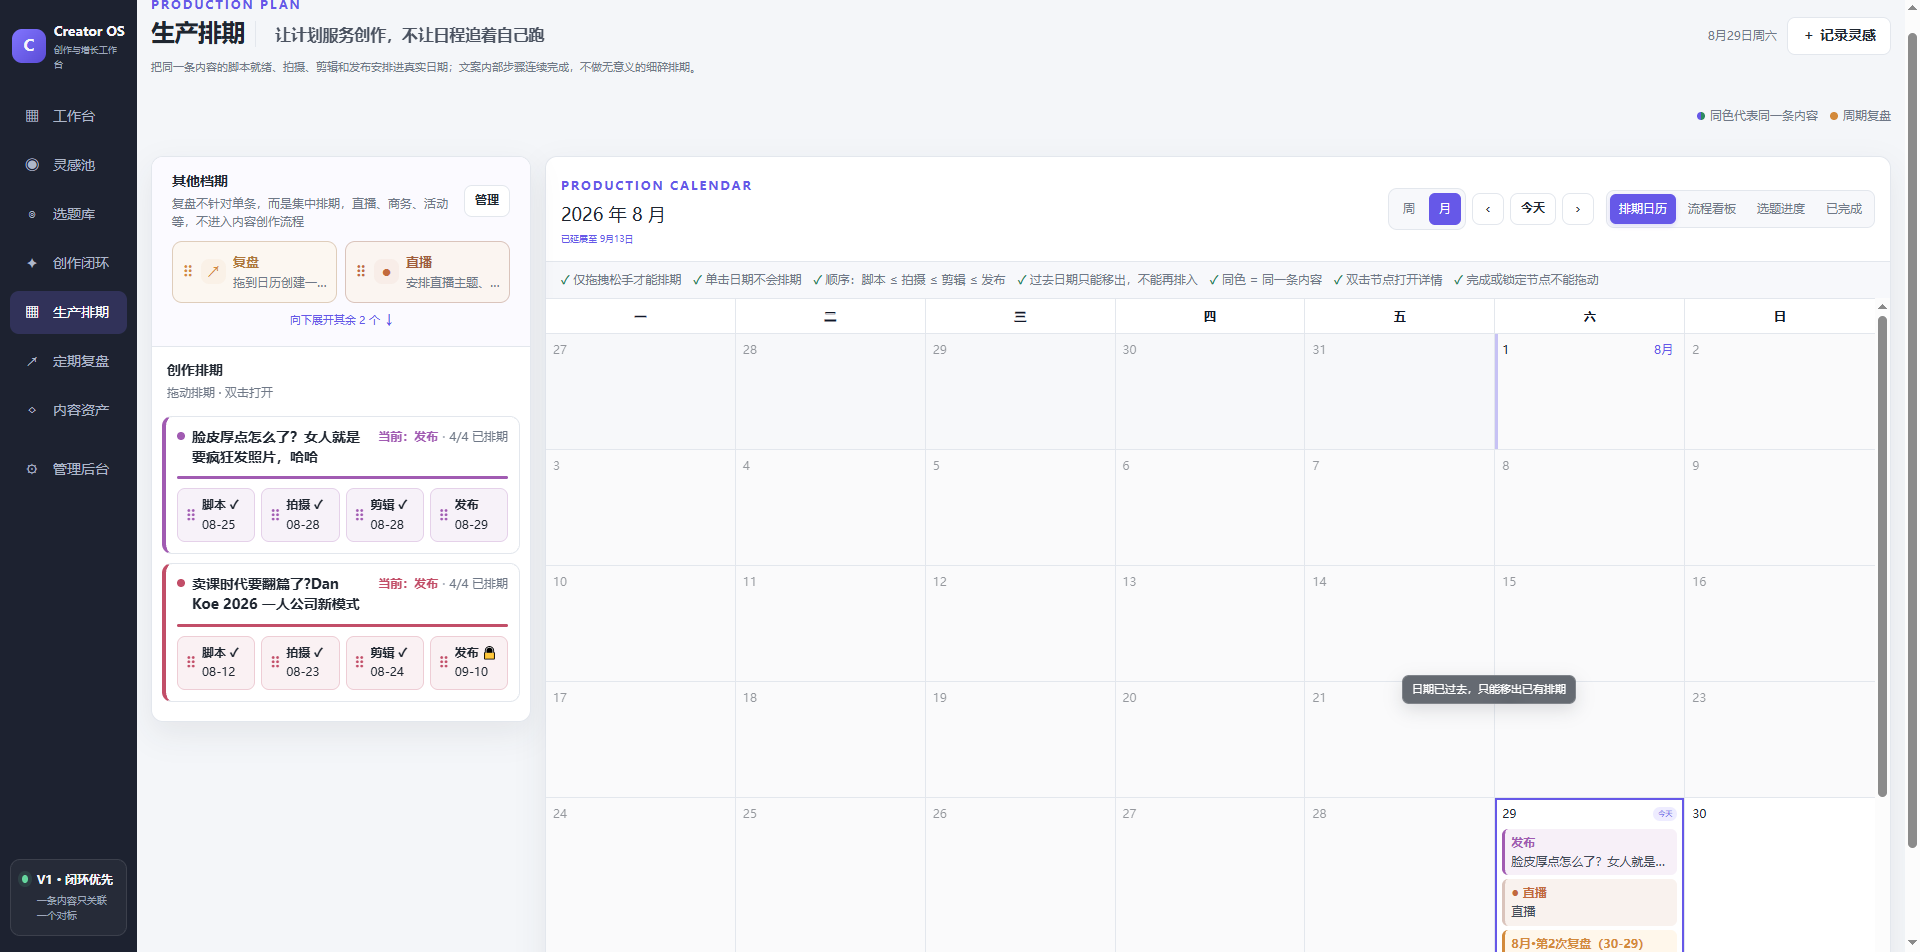Go to next month with right chevron
Image resolution: width=1920 pixels, height=952 pixels.
coord(1578,209)
